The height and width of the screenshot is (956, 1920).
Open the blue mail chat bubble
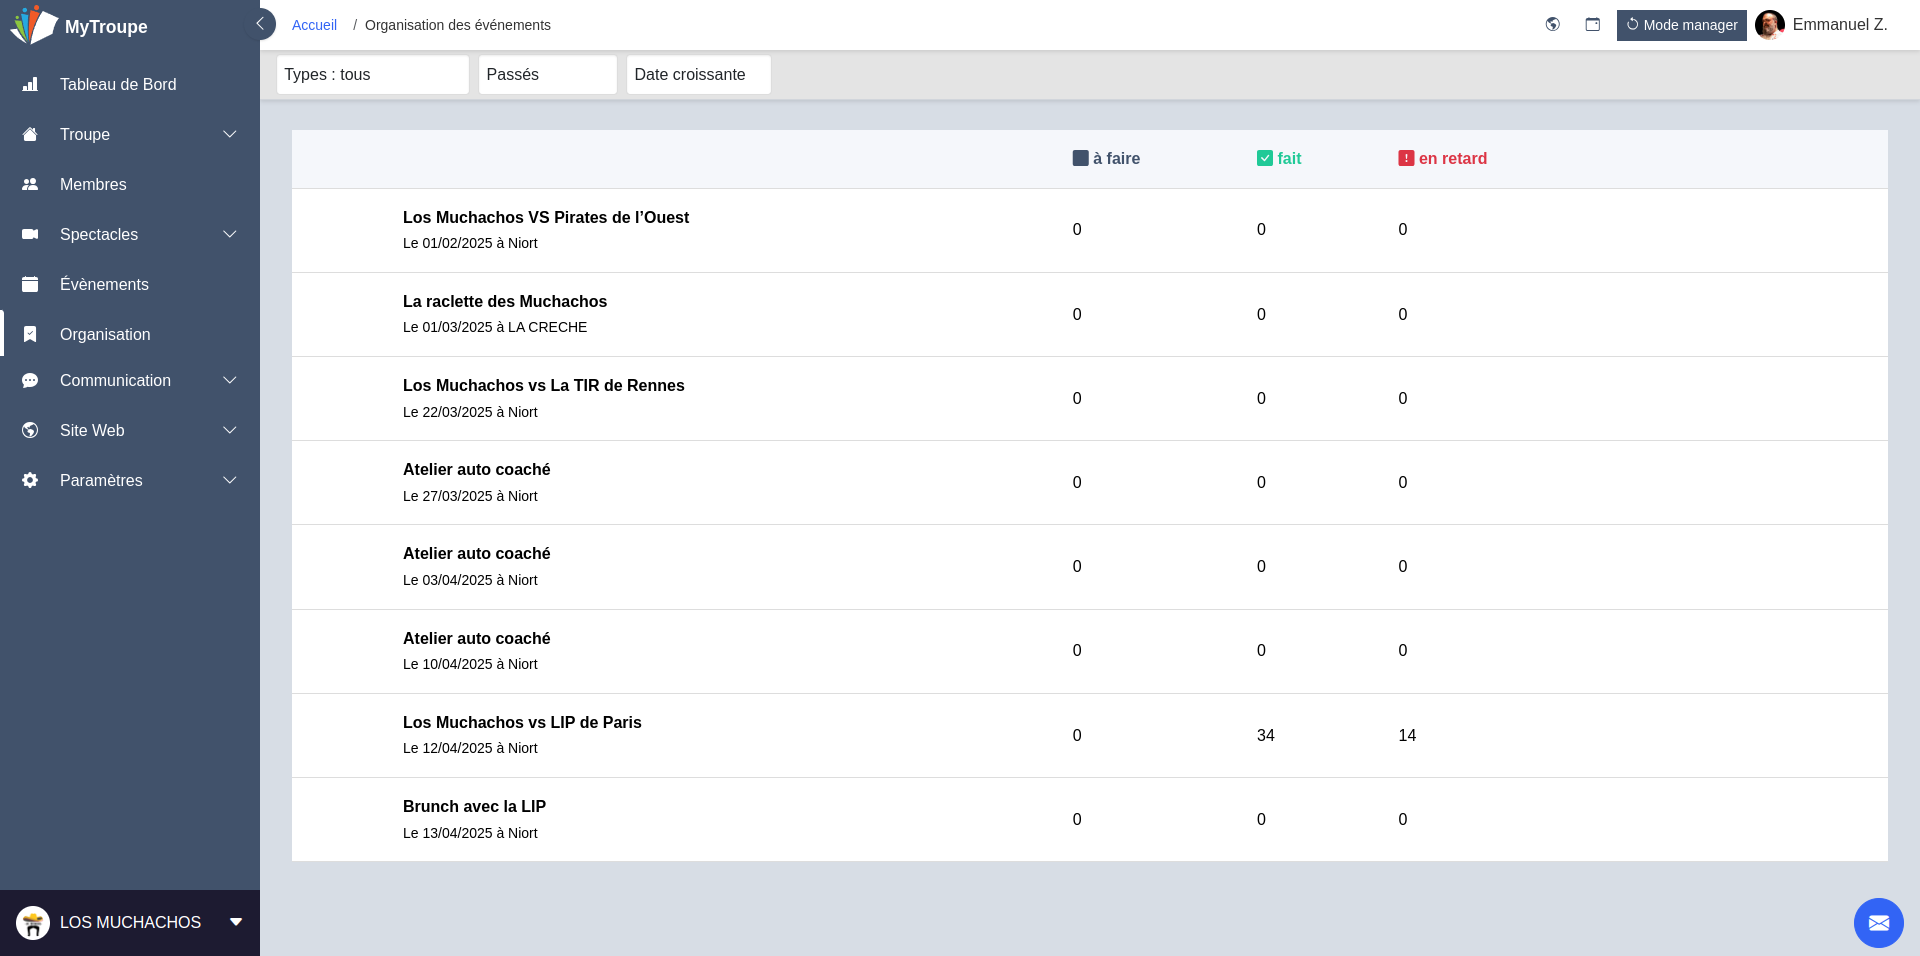(x=1878, y=922)
